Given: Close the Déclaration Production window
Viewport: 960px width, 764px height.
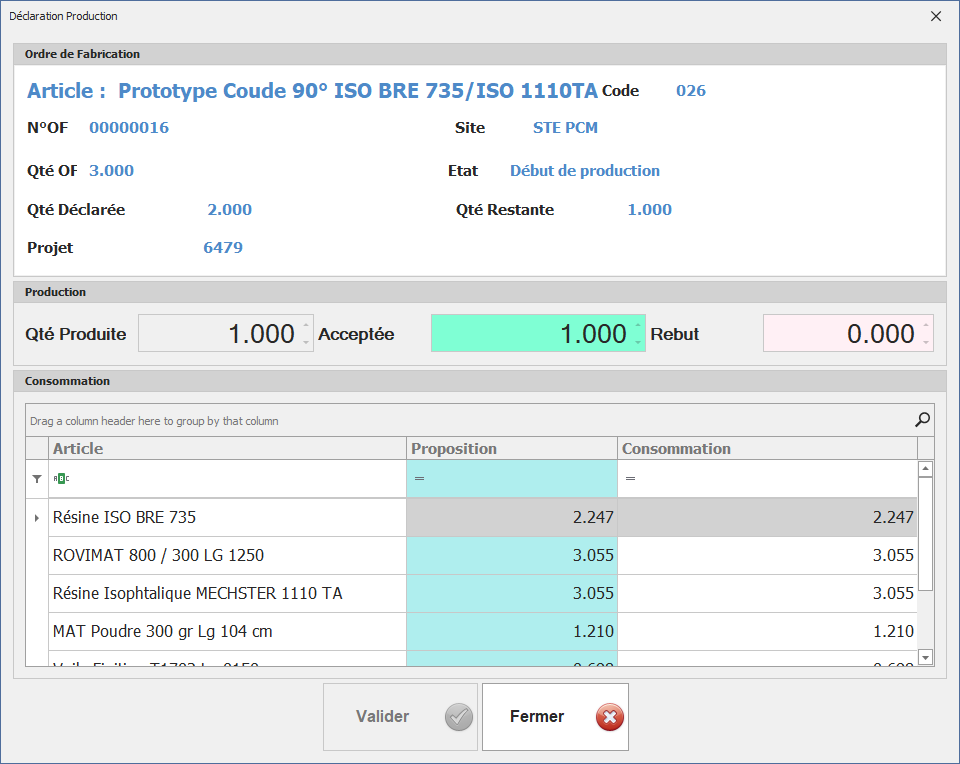Looking at the screenshot, I should coord(936,16).
